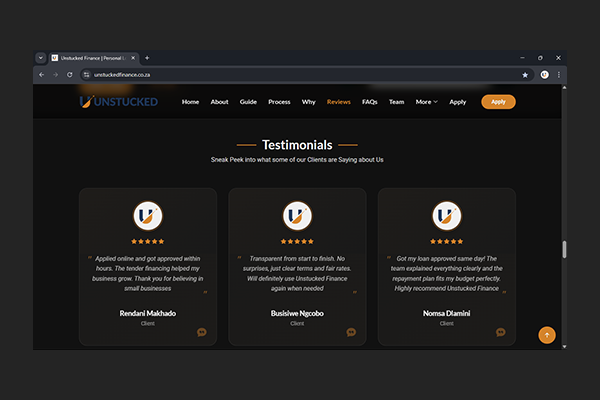Click the address bar URL unstuckedfinance.co.za
Screen dimensions: 600x400
[x=122, y=75]
